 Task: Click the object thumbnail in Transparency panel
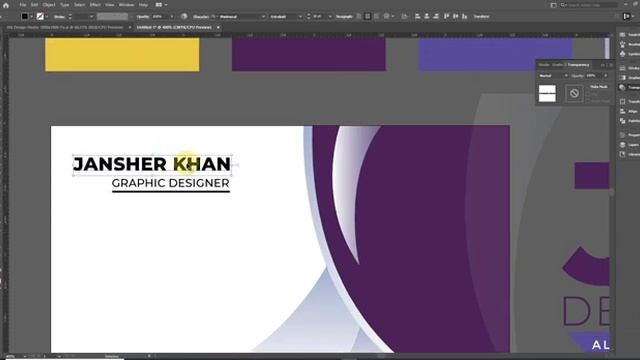tap(547, 93)
